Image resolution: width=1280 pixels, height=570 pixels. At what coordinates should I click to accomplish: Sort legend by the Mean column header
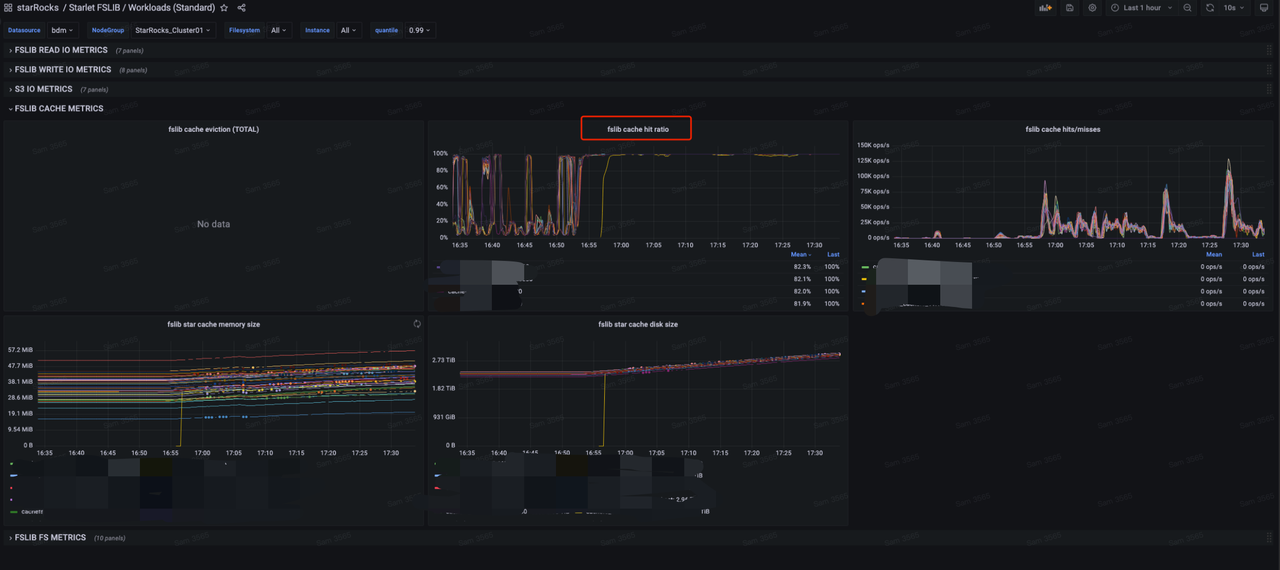coord(798,255)
